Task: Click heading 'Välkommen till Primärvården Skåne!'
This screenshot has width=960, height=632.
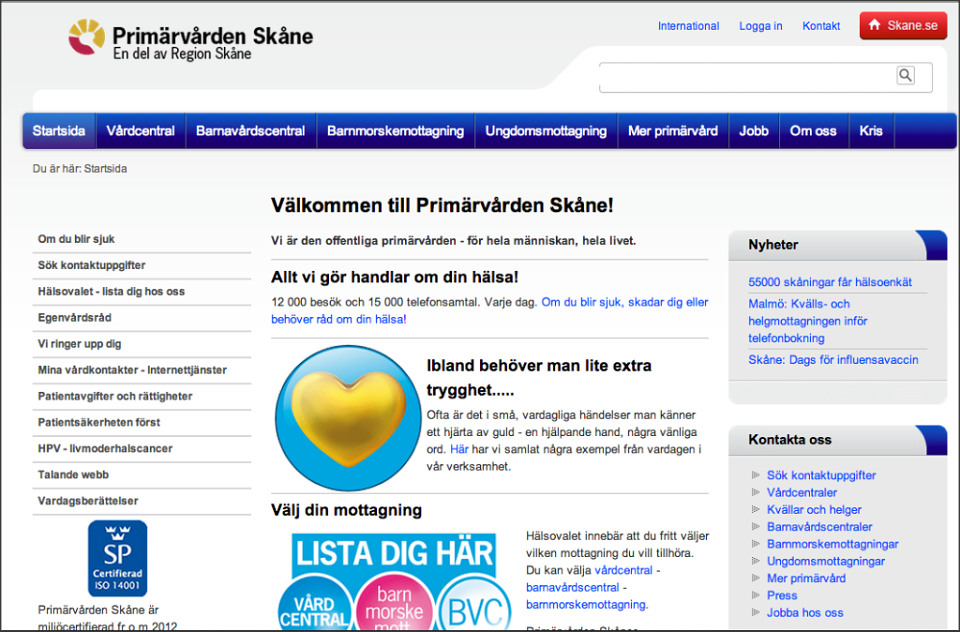Action: (x=442, y=205)
